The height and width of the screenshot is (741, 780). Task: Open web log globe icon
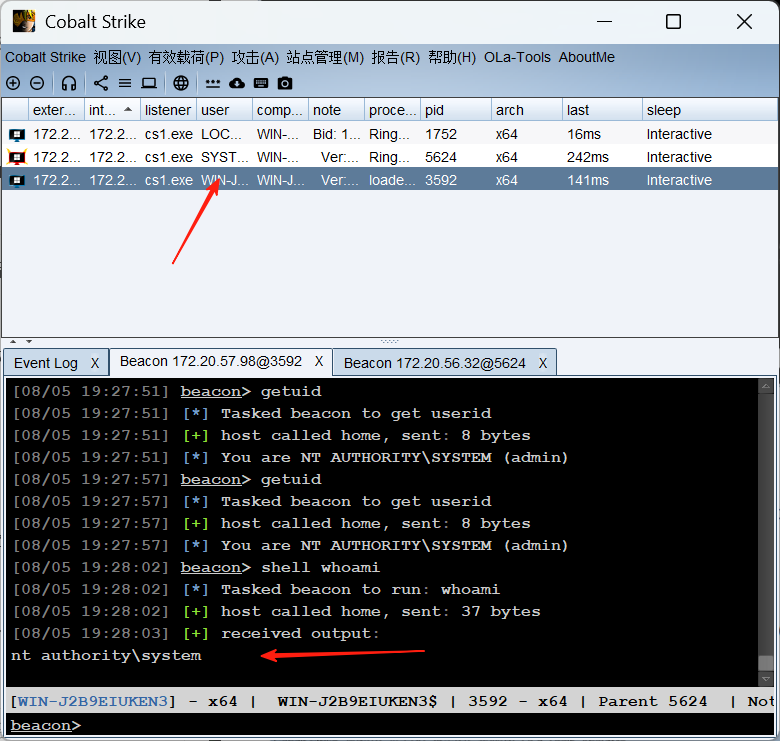pyautogui.click(x=181, y=83)
